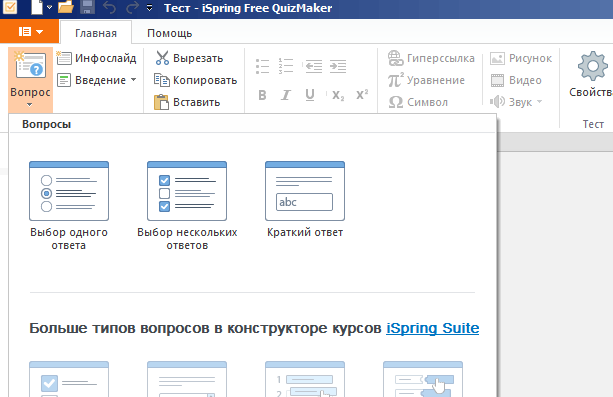Switch to the Помощь tab
Viewport: 613px width, 397px height.
(169, 33)
